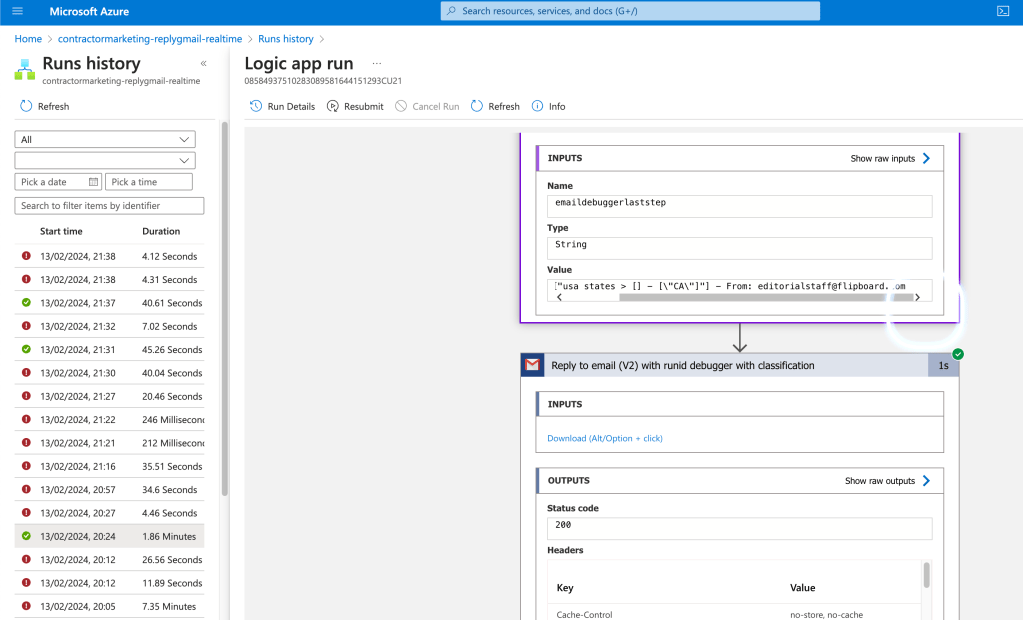Viewport: 1023px width, 620px height.
Task: Click the disabled Cancel Run button
Action: click(x=427, y=106)
